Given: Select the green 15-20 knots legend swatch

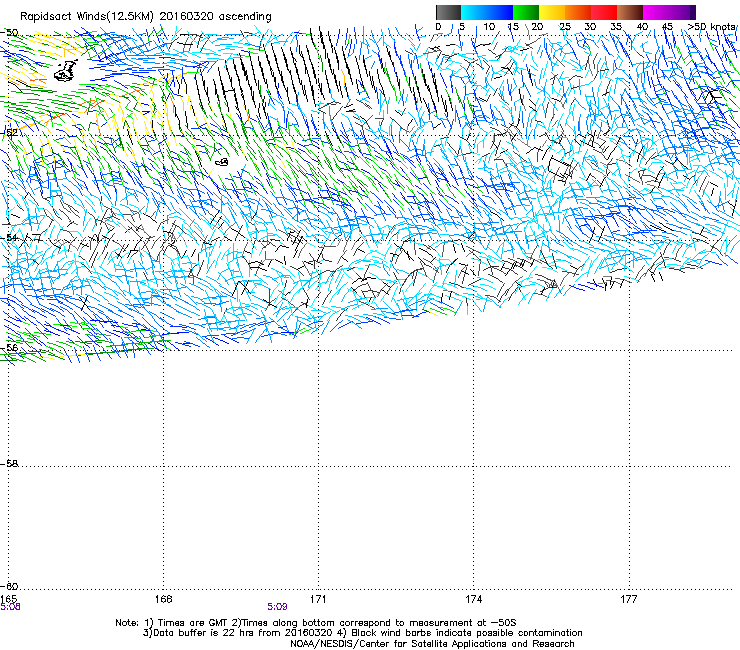Looking at the screenshot, I should (526, 12).
